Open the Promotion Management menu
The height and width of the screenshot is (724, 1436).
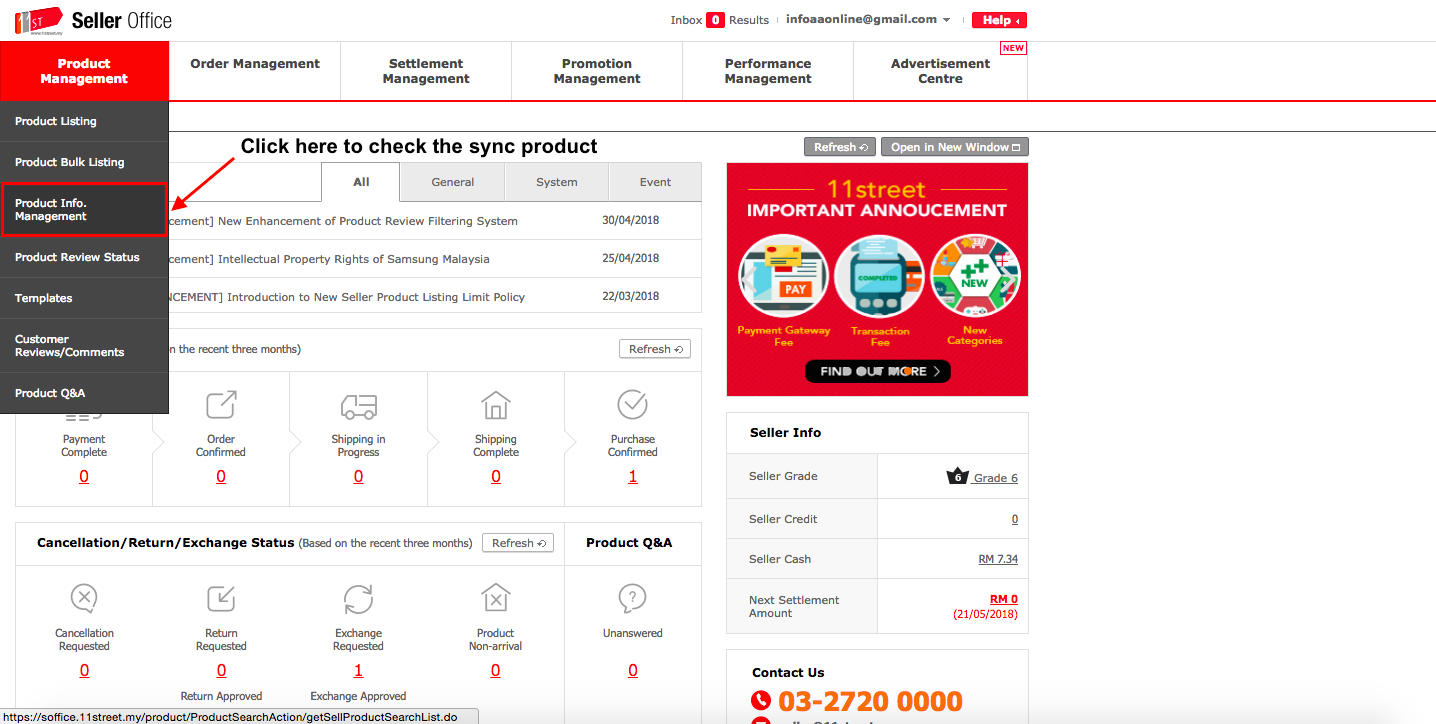[597, 71]
